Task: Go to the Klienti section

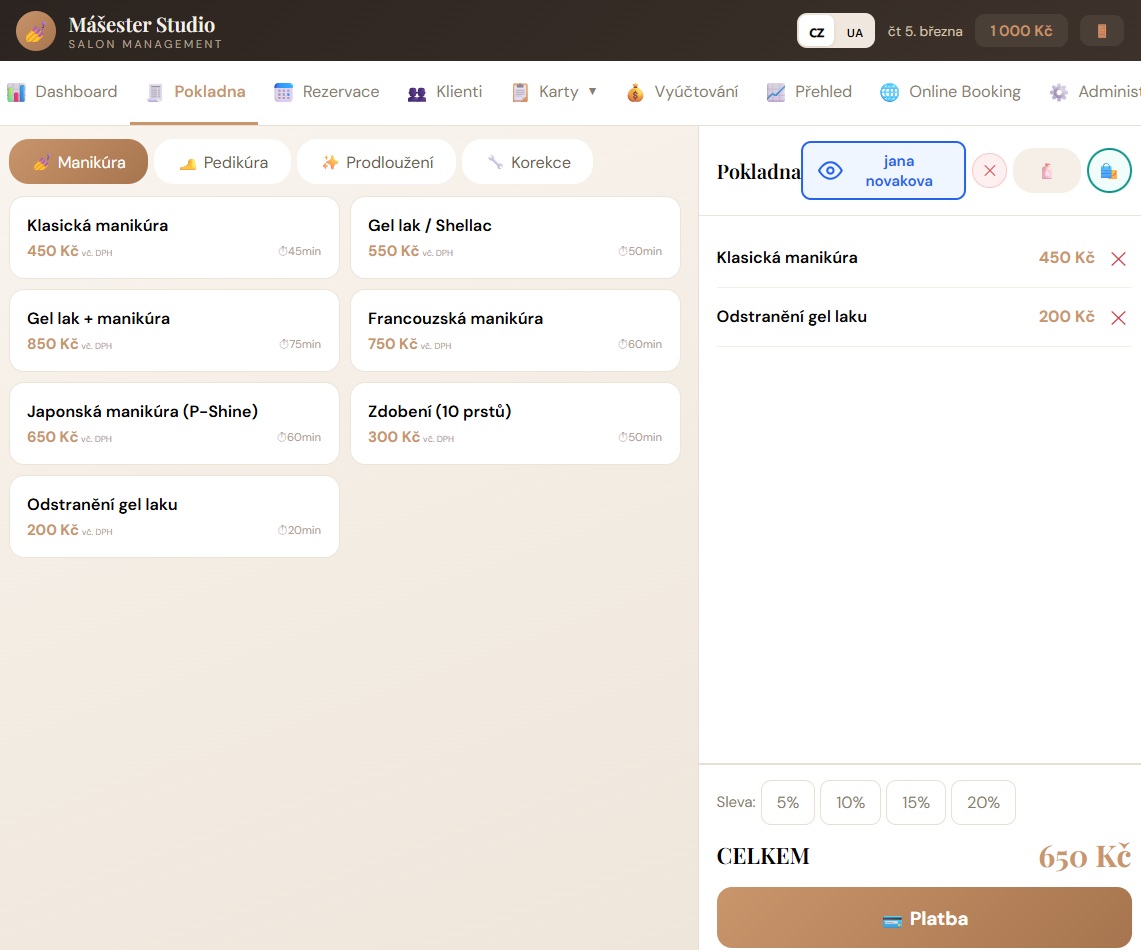Action: (x=445, y=92)
